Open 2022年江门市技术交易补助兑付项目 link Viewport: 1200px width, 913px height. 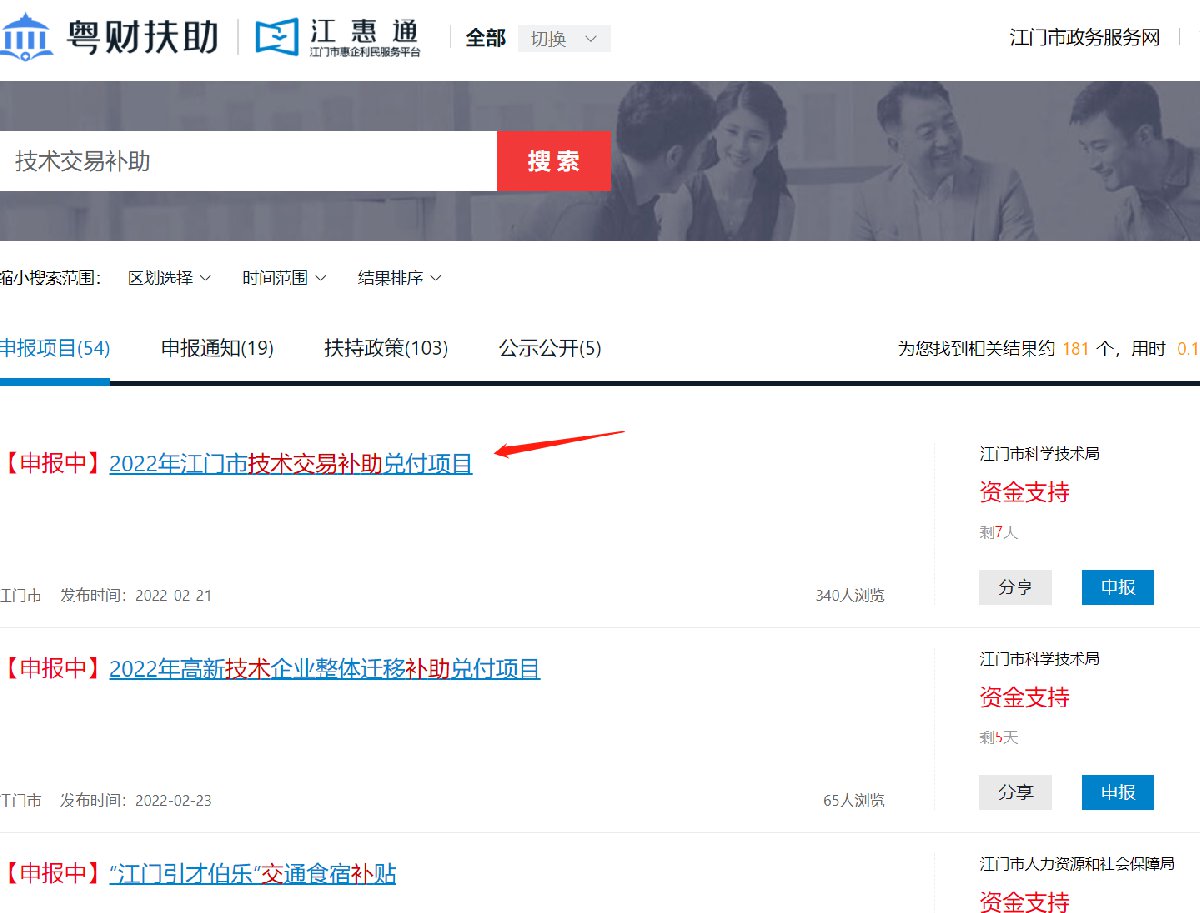pyautogui.click(x=291, y=464)
